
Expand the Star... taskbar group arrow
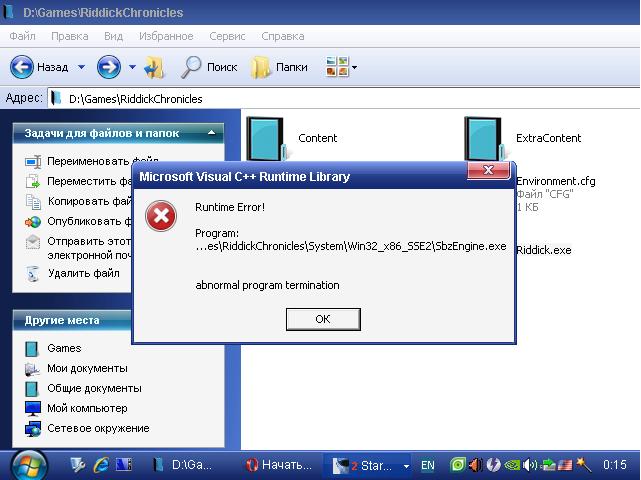(x=406, y=466)
